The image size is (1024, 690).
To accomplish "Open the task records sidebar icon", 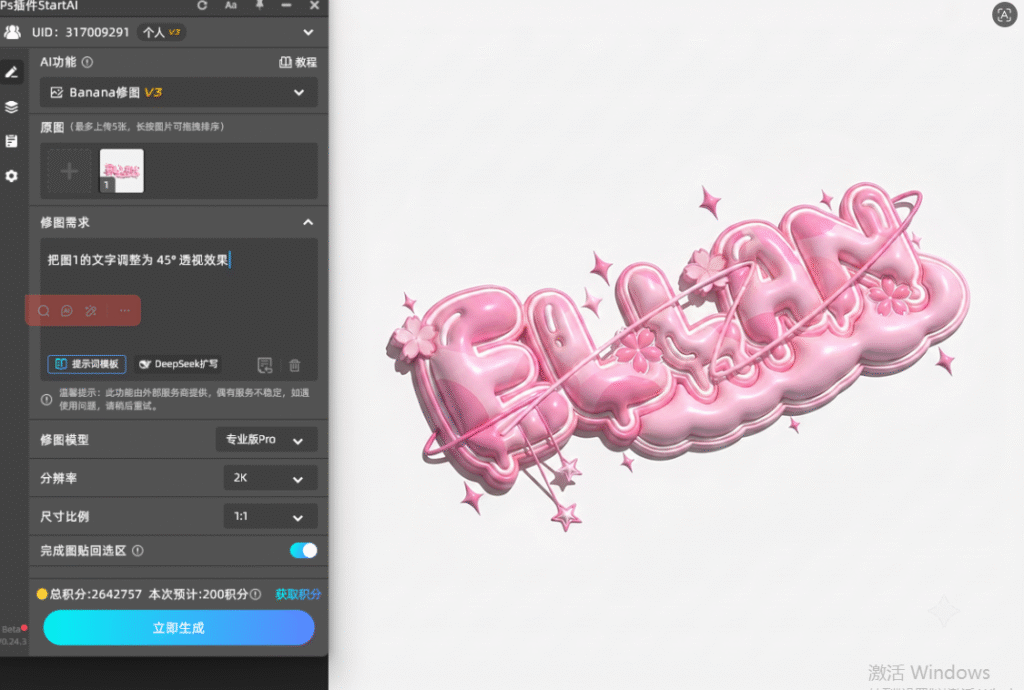I will tap(12, 141).
